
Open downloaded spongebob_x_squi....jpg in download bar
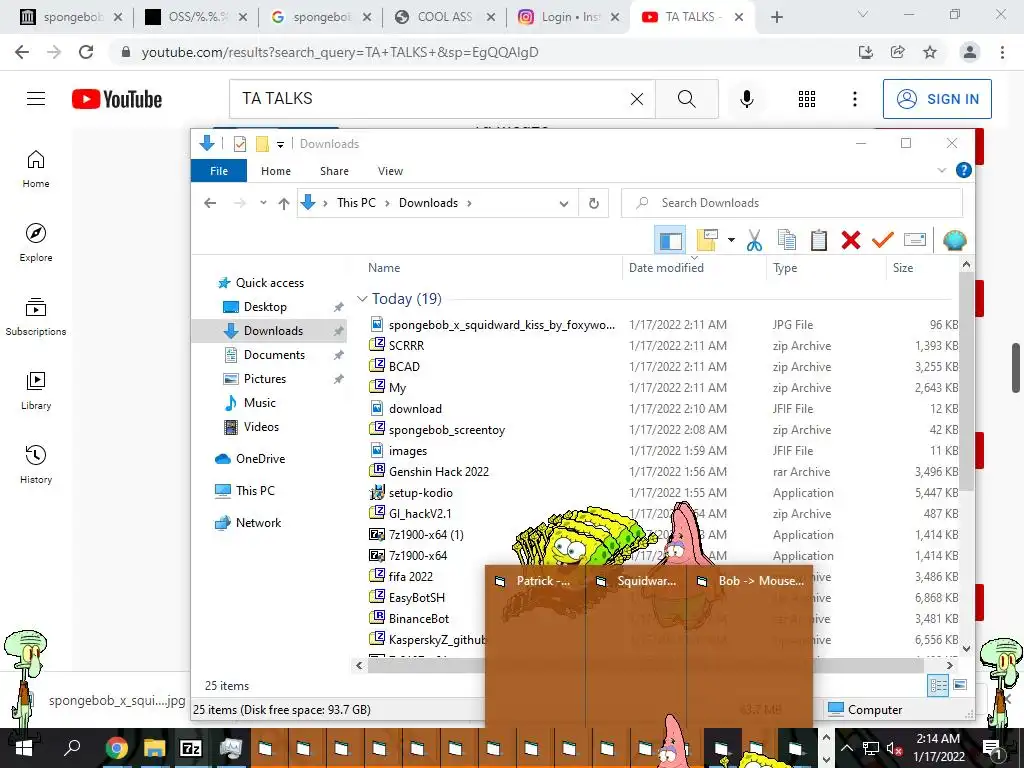pos(117,701)
